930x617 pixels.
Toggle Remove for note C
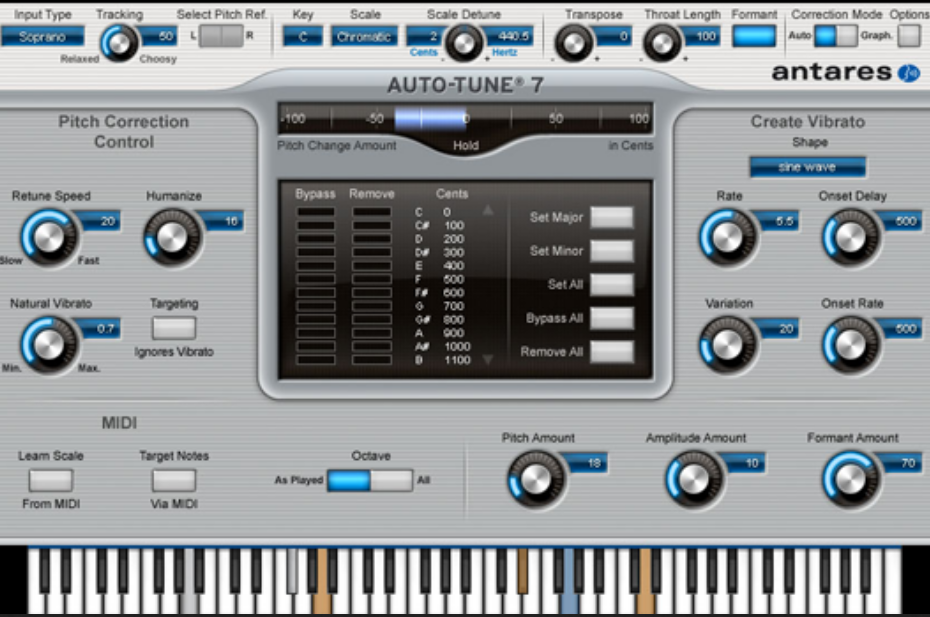pyautogui.click(x=372, y=212)
